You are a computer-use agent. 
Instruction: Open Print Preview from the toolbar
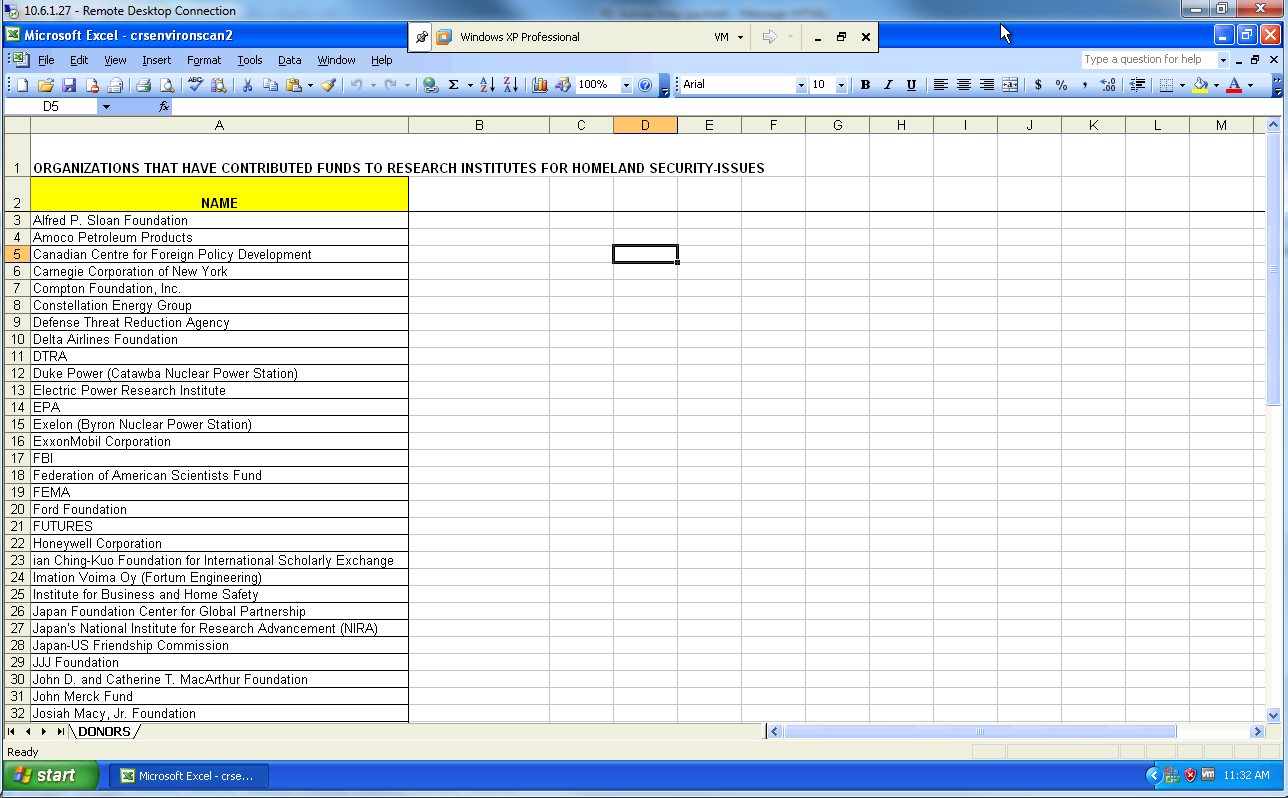tap(167, 85)
